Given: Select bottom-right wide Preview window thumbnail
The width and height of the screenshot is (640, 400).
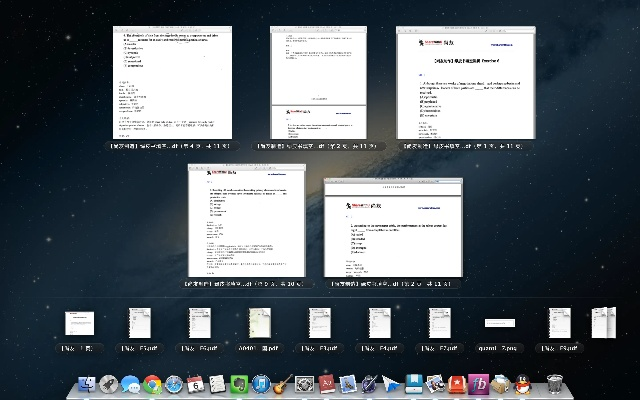Looking at the screenshot, I should 393,228.
